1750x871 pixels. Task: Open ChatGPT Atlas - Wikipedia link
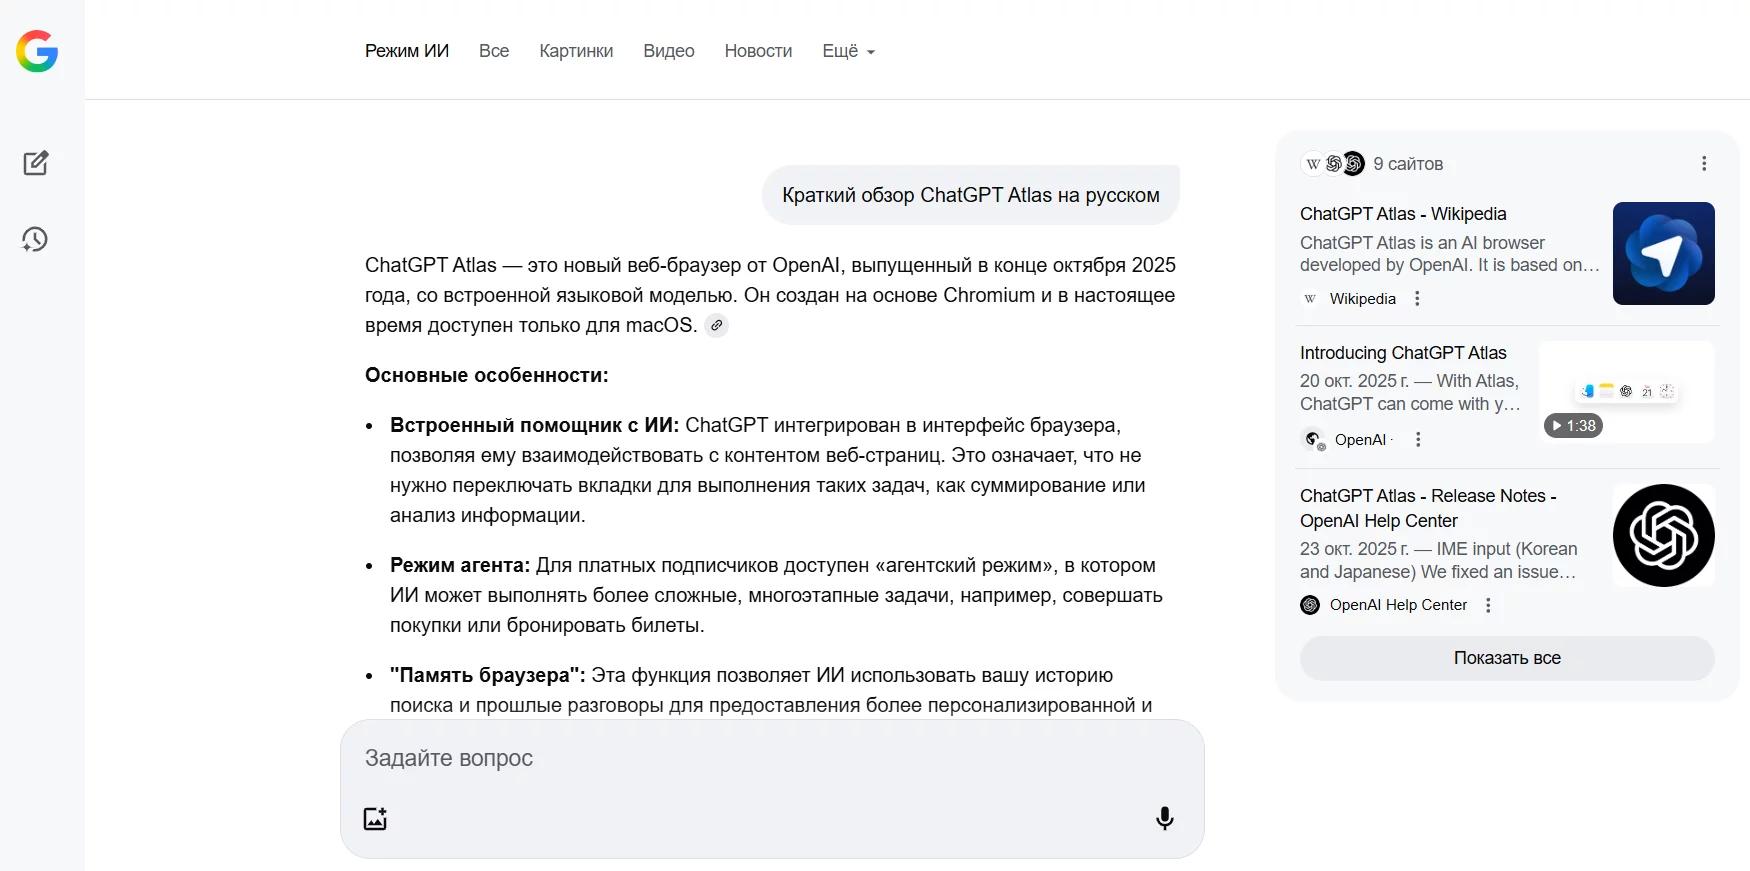1402,214
